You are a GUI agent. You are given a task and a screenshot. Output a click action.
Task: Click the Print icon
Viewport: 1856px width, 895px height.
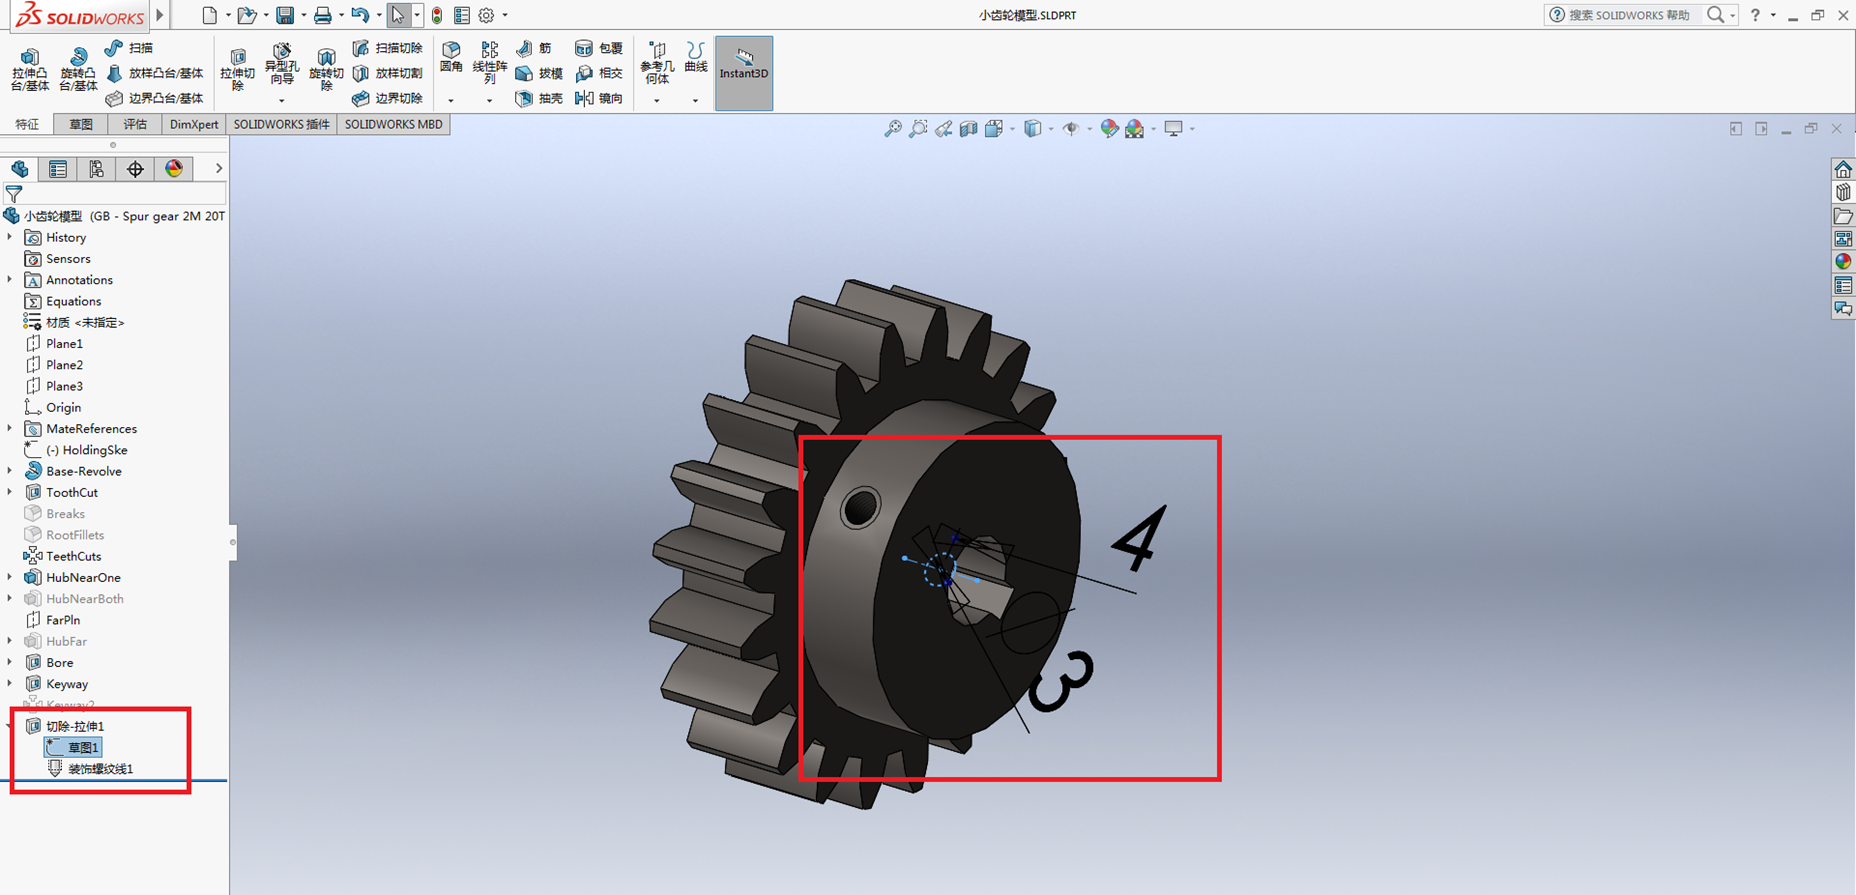pos(322,15)
